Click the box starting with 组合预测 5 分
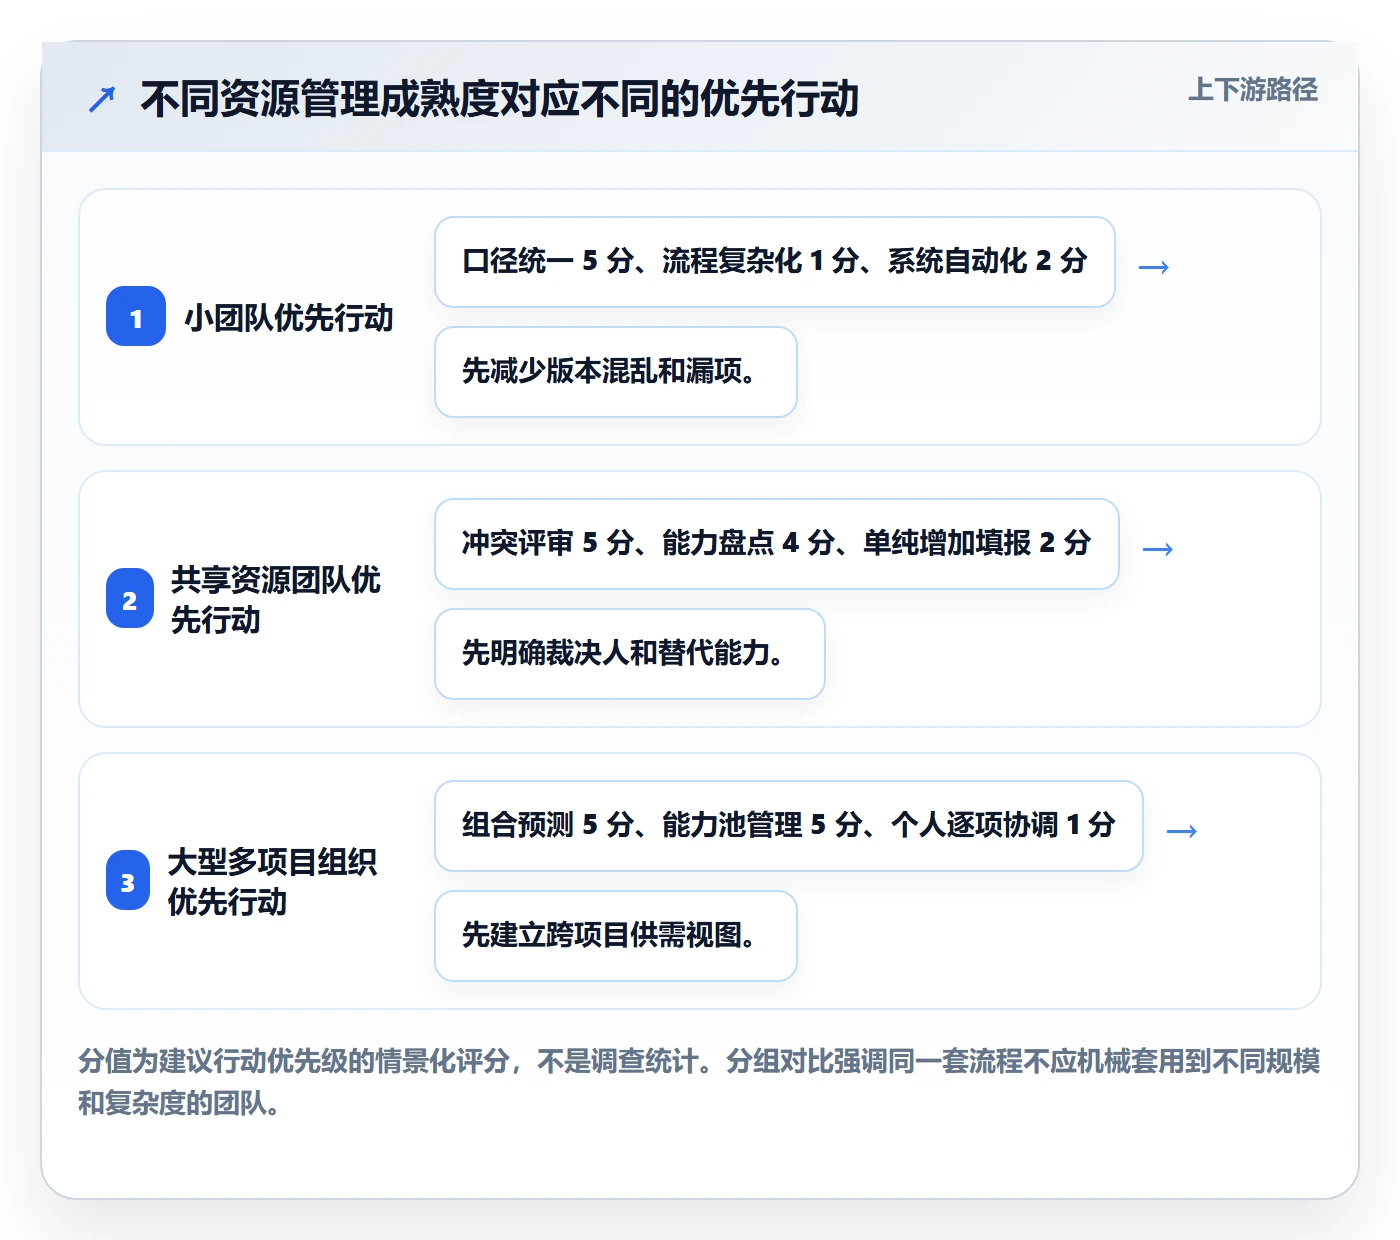Image resolution: width=1400 pixels, height=1240 pixels. coord(789,826)
